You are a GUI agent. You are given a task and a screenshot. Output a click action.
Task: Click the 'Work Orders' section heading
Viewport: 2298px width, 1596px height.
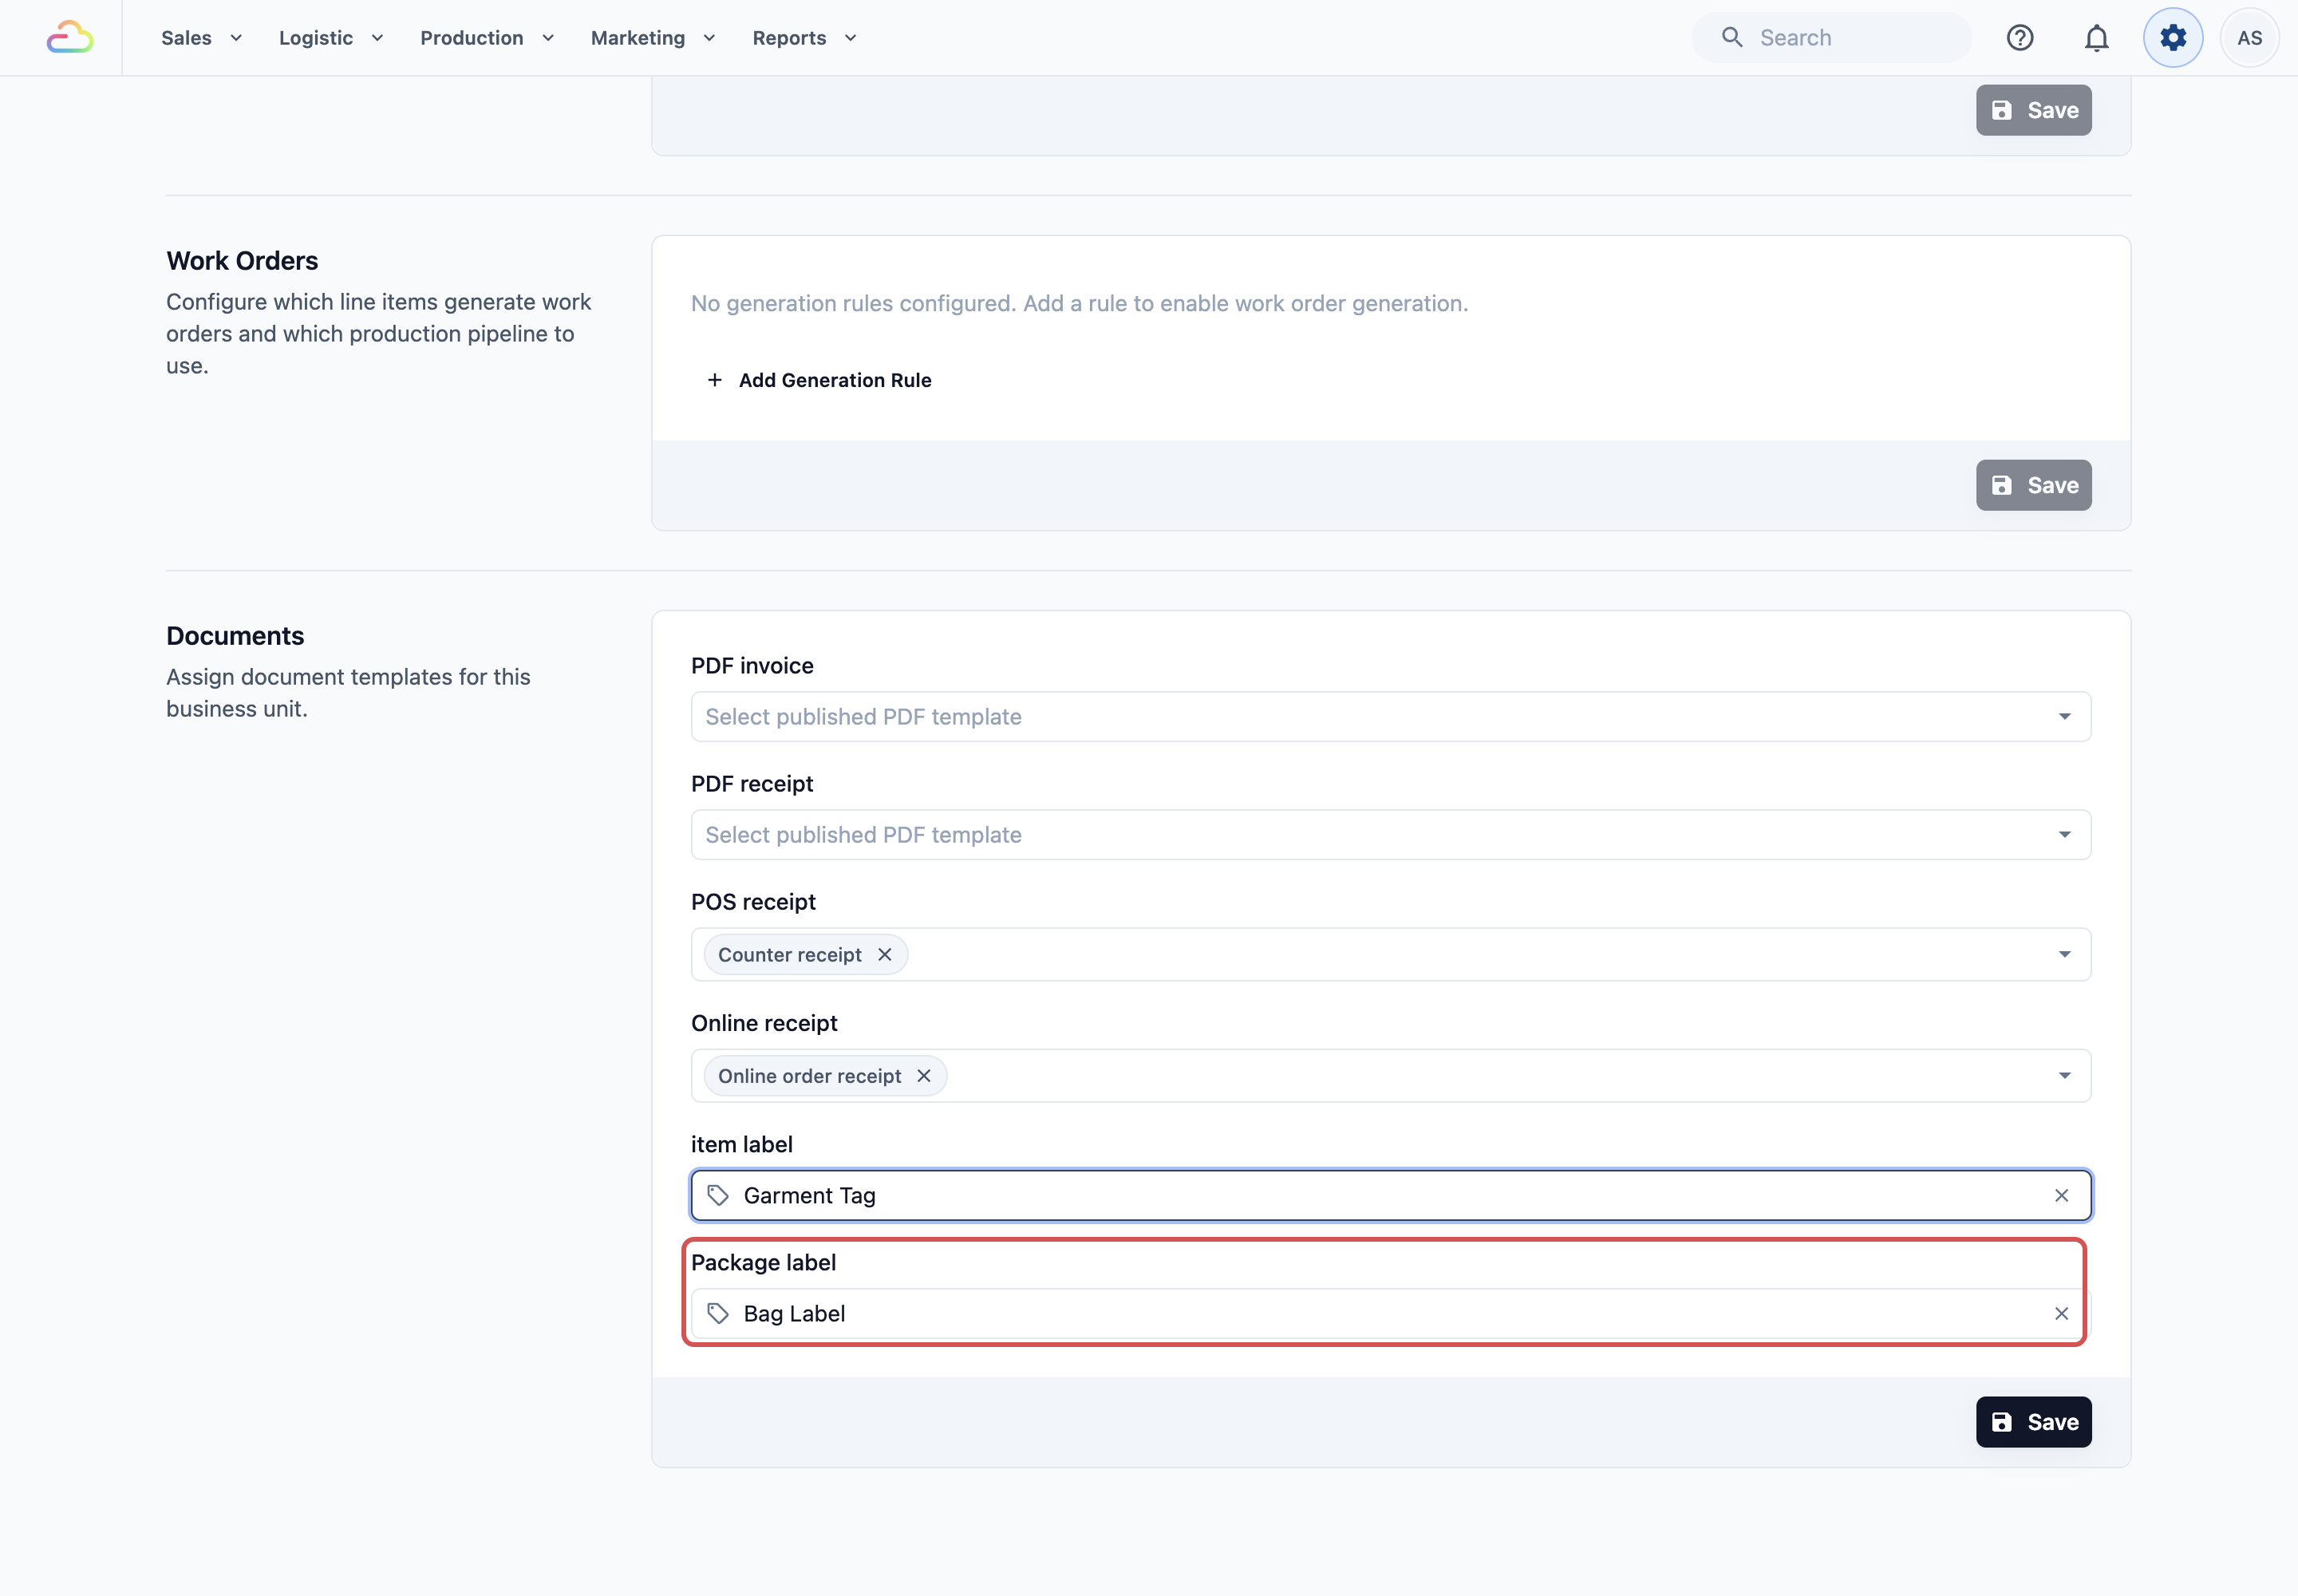pyautogui.click(x=242, y=261)
